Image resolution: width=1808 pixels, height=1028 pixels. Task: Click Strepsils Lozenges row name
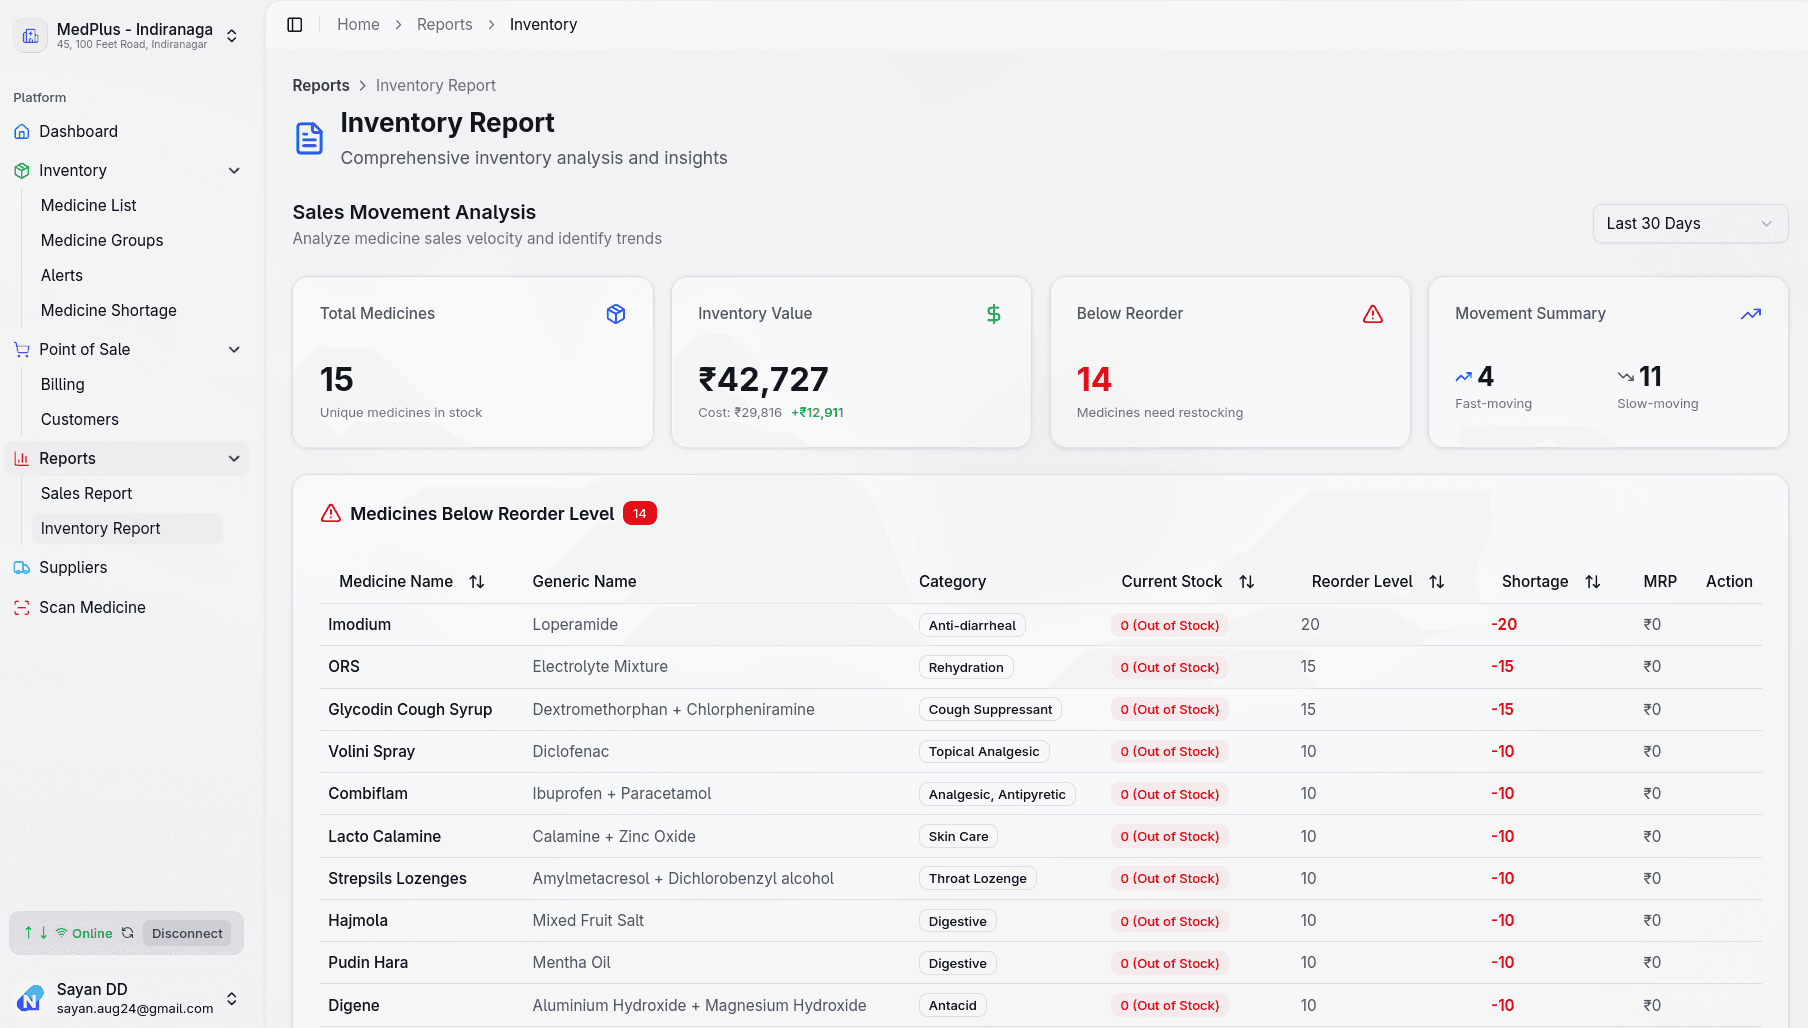point(397,878)
